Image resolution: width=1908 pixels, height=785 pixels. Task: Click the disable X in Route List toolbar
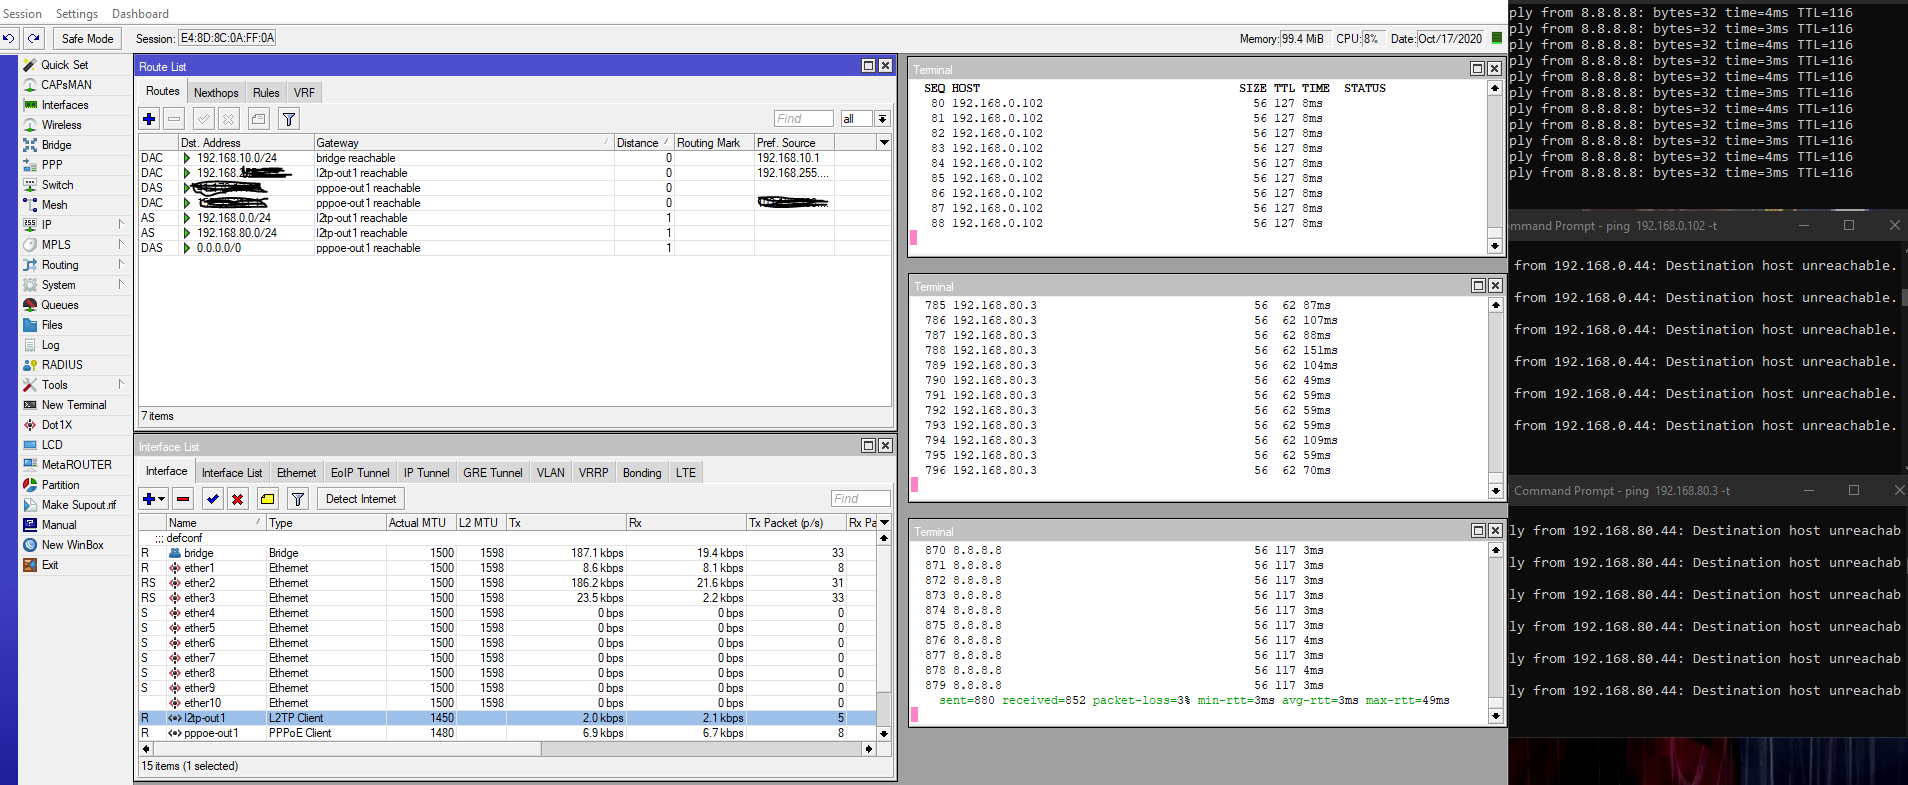[229, 119]
